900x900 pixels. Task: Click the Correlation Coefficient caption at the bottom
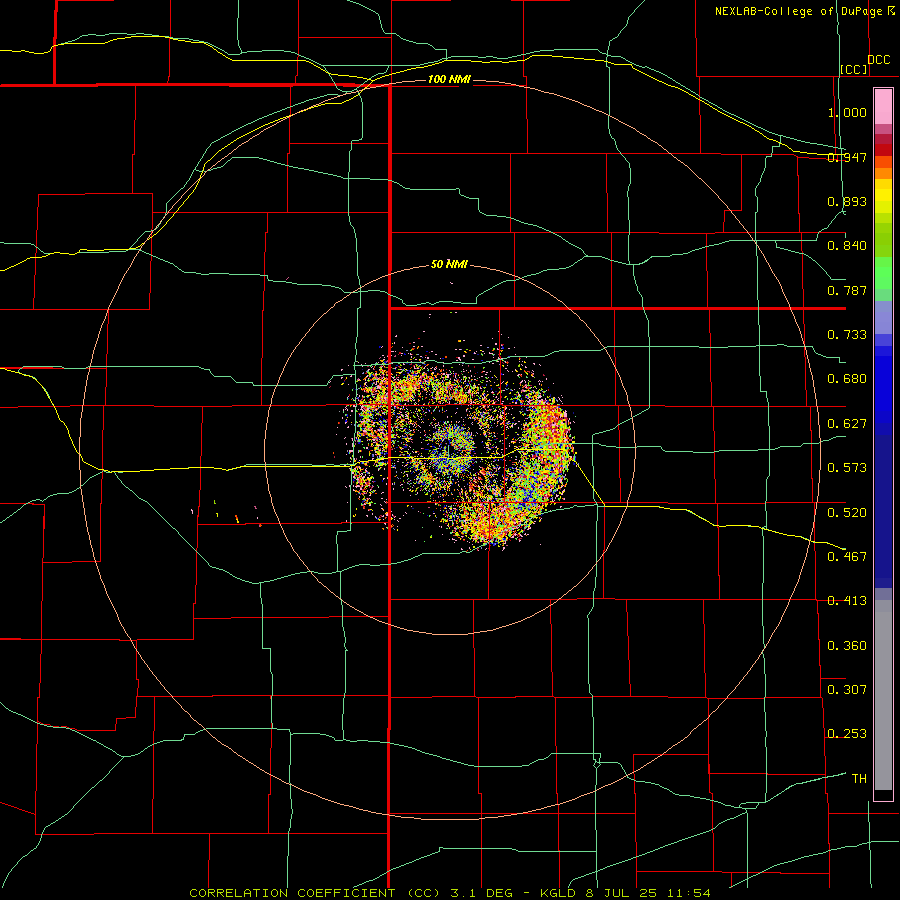[x=450, y=893]
